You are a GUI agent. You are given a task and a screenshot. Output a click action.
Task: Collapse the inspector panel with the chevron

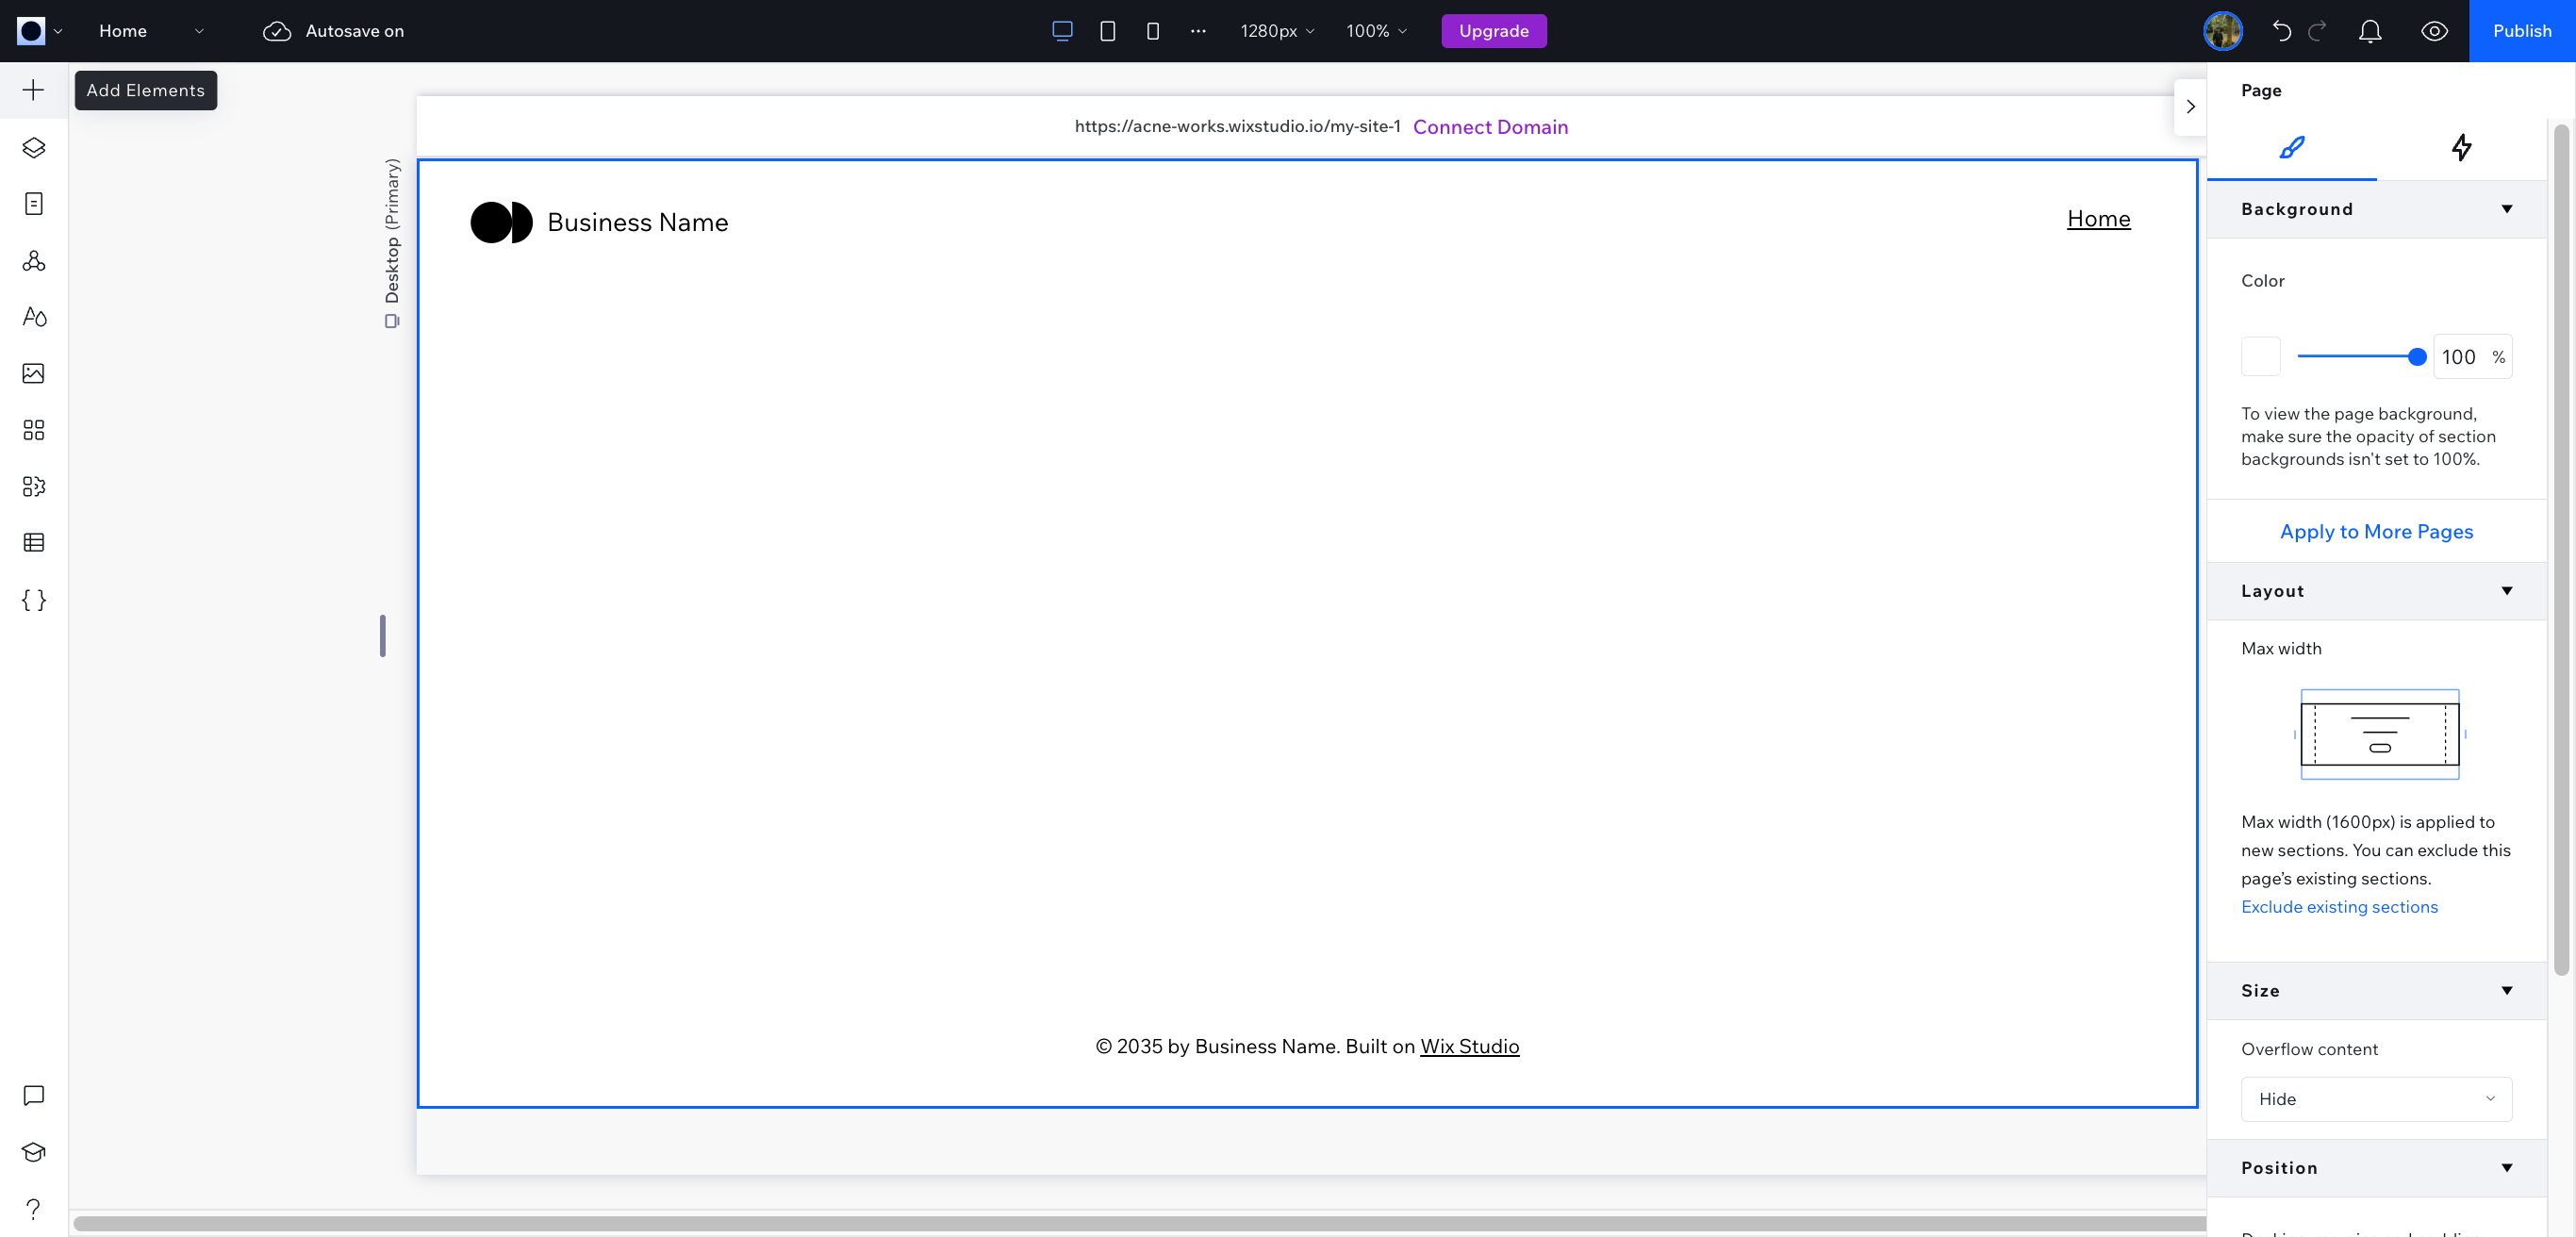click(x=2190, y=107)
